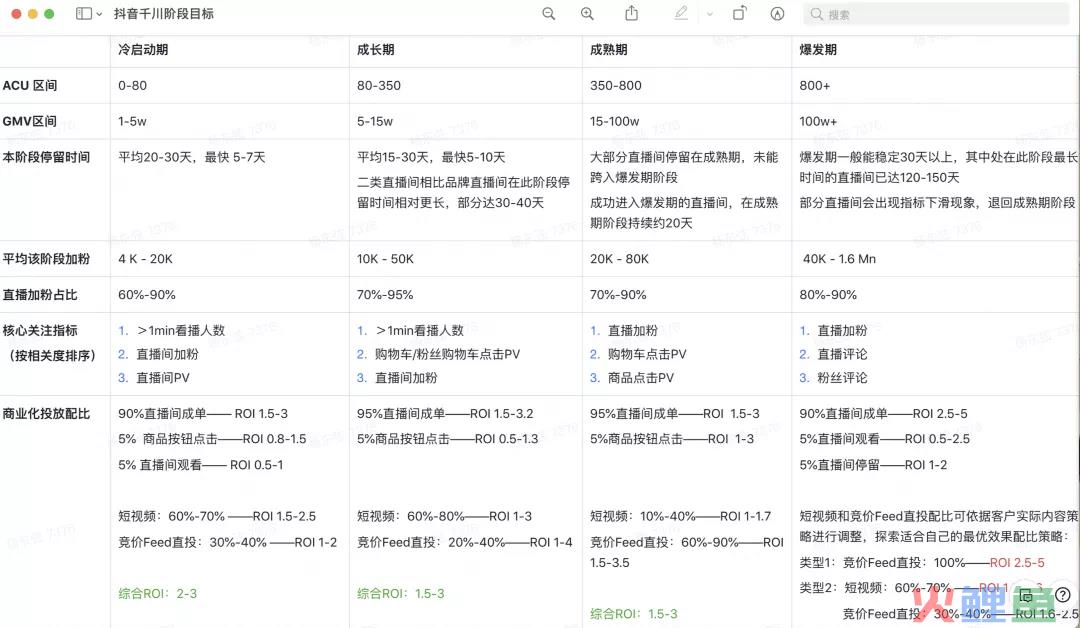Click the window title 抖音千川阶段目标

pos(163,14)
